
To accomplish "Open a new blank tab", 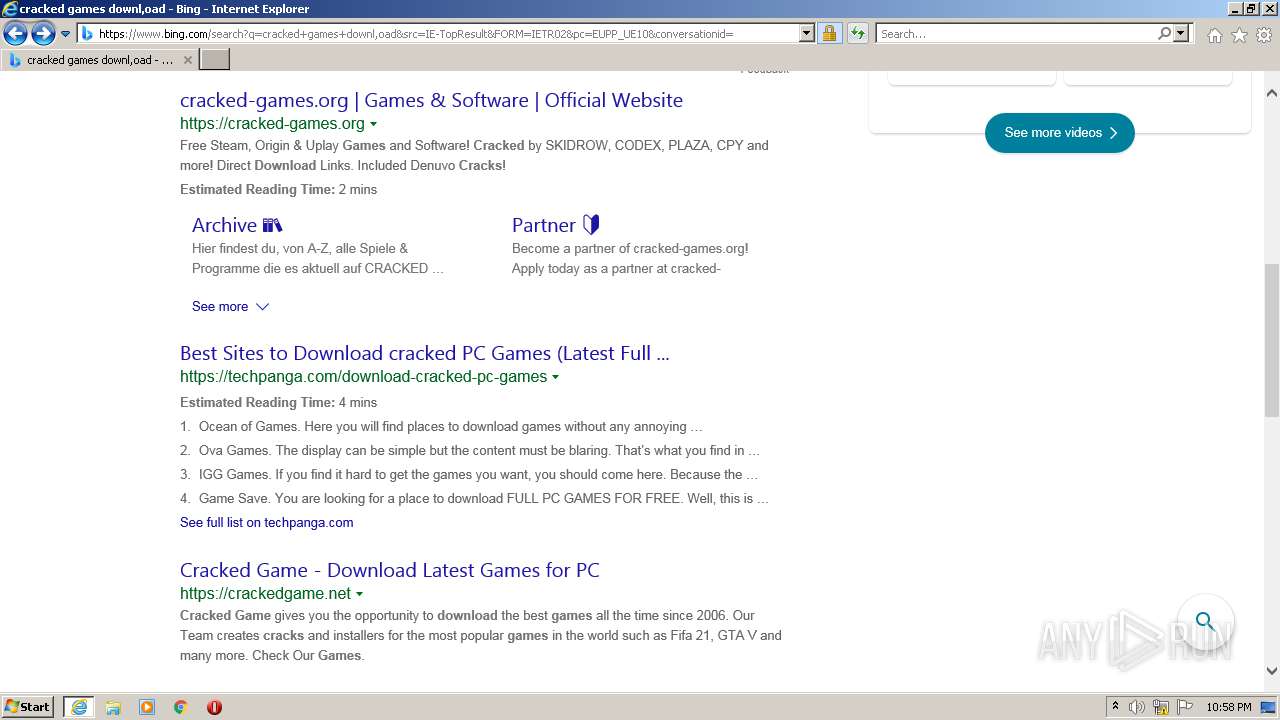I will click(215, 60).
